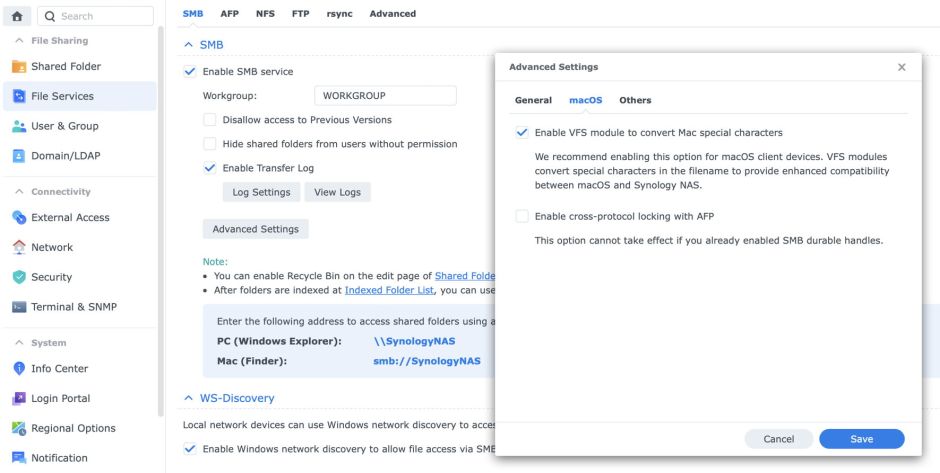This screenshot has width=940, height=473.
Task: Enable cross-protocol locking with AFP
Action: coord(522,216)
